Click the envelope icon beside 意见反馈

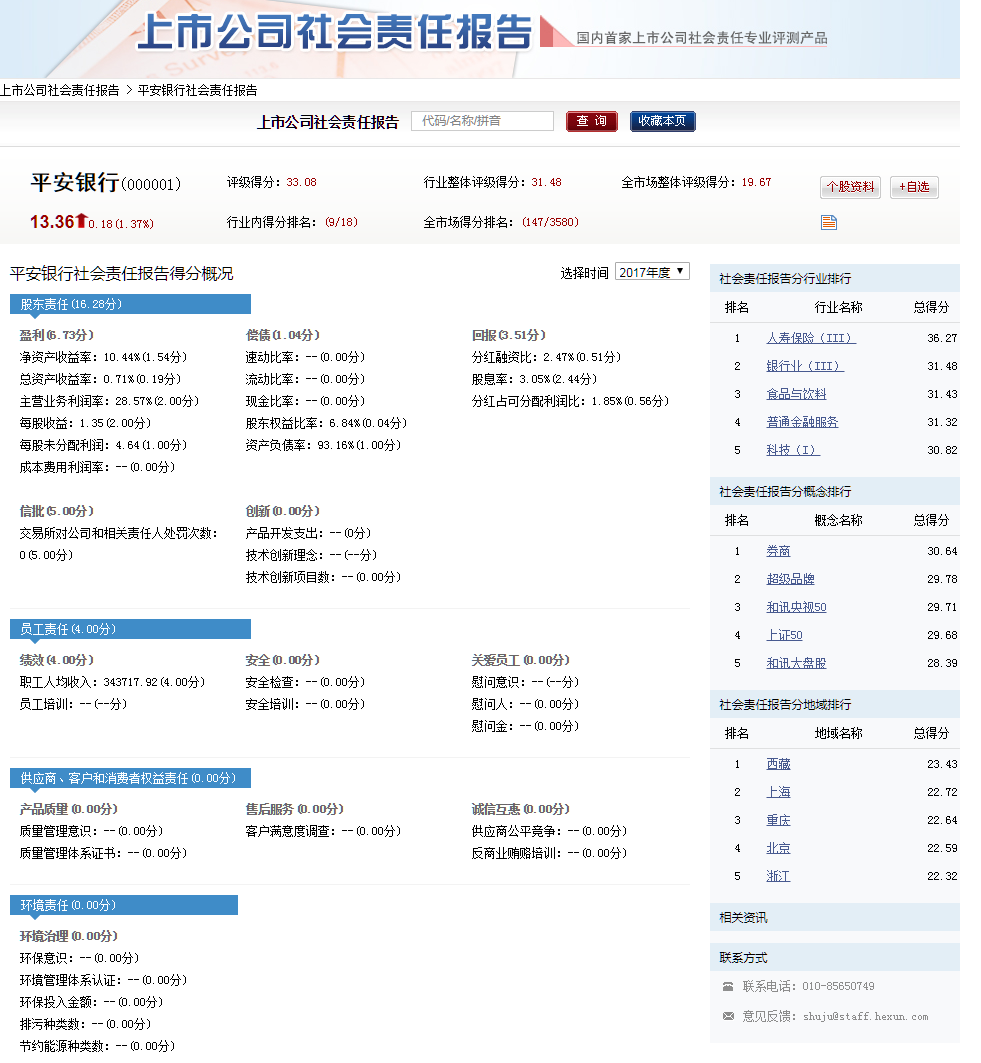point(727,1016)
